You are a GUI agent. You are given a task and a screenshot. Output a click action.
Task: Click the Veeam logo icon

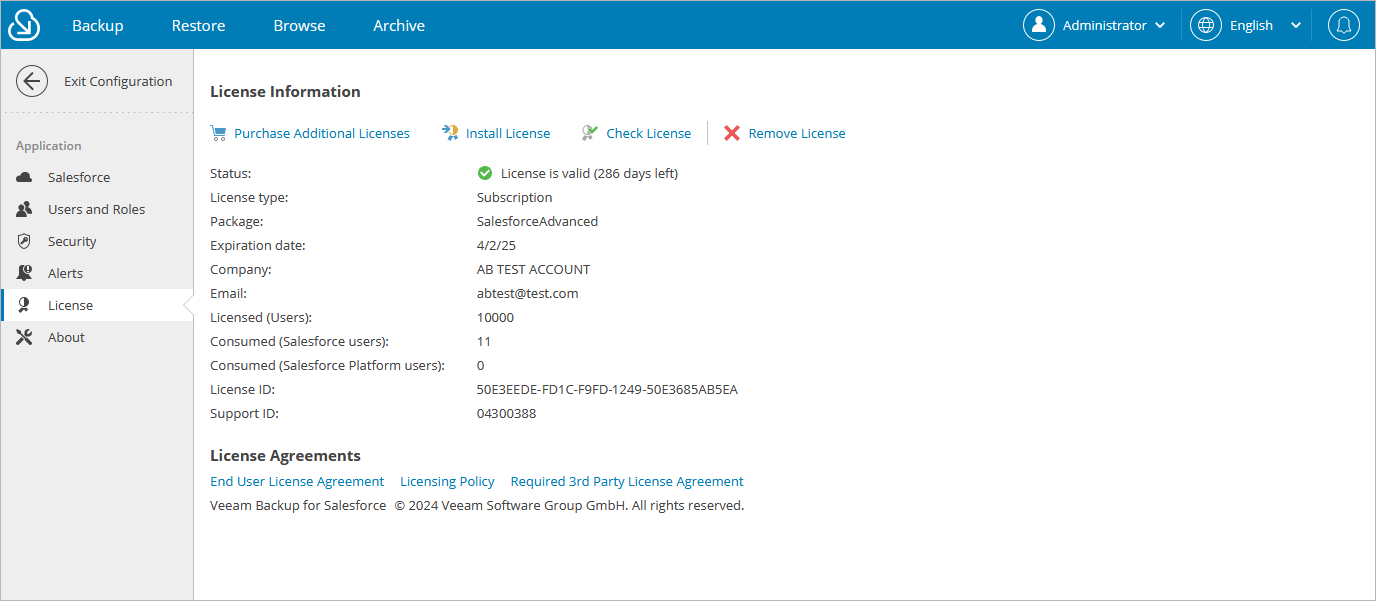coord(24,25)
